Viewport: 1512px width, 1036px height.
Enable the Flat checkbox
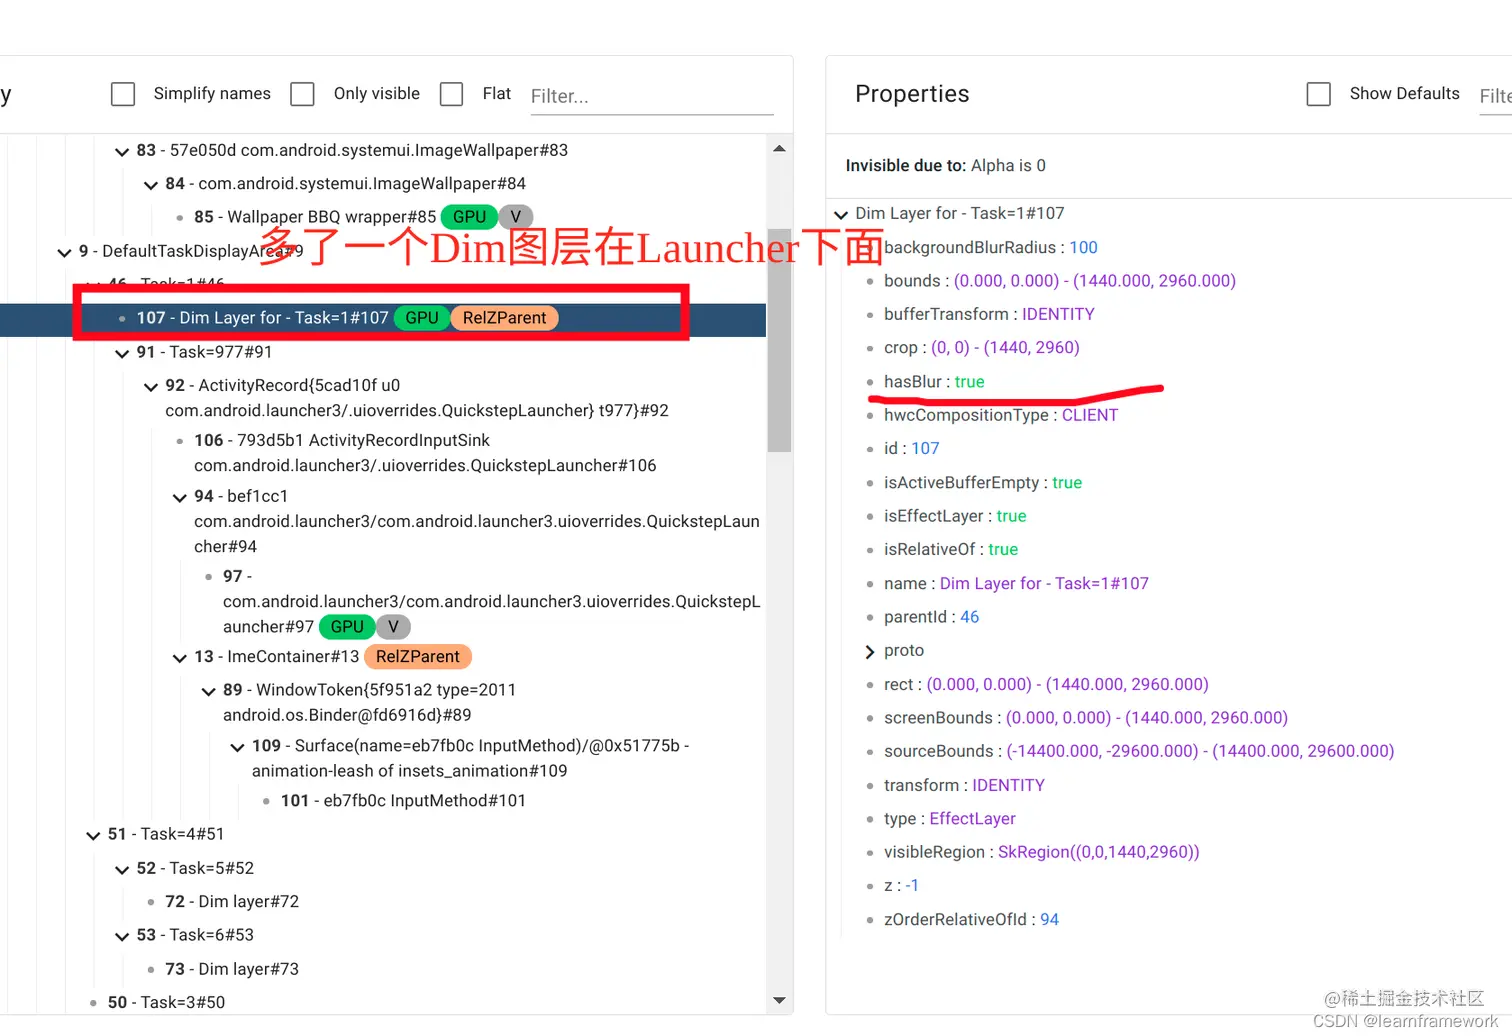pyautogui.click(x=451, y=93)
